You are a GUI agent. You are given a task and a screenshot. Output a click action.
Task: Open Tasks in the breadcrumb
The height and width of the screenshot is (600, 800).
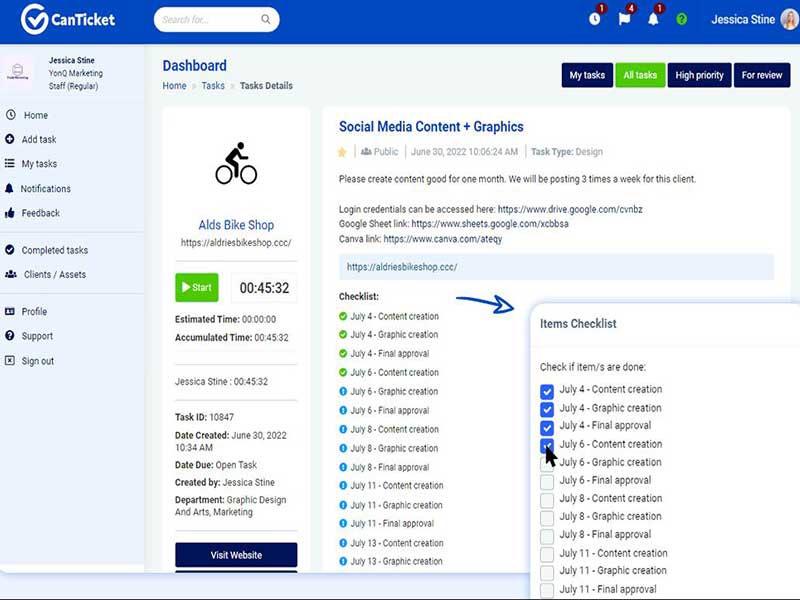[x=213, y=86]
